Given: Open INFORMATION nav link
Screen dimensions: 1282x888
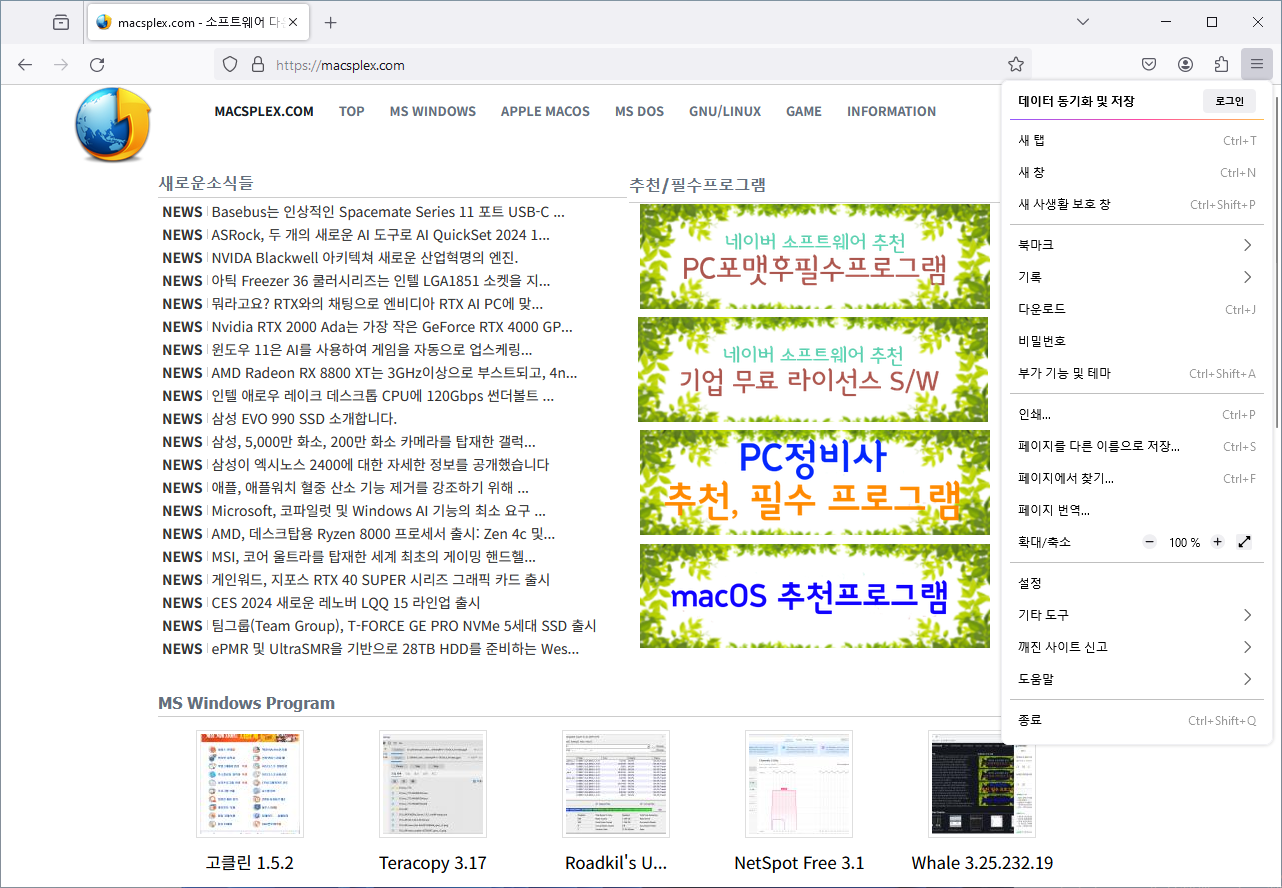Looking at the screenshot, I should [x=892, y=111].
